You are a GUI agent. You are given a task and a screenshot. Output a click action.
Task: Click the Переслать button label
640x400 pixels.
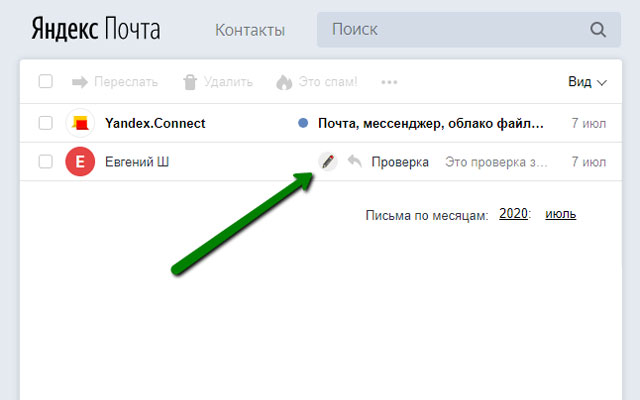tap(126, 82)
